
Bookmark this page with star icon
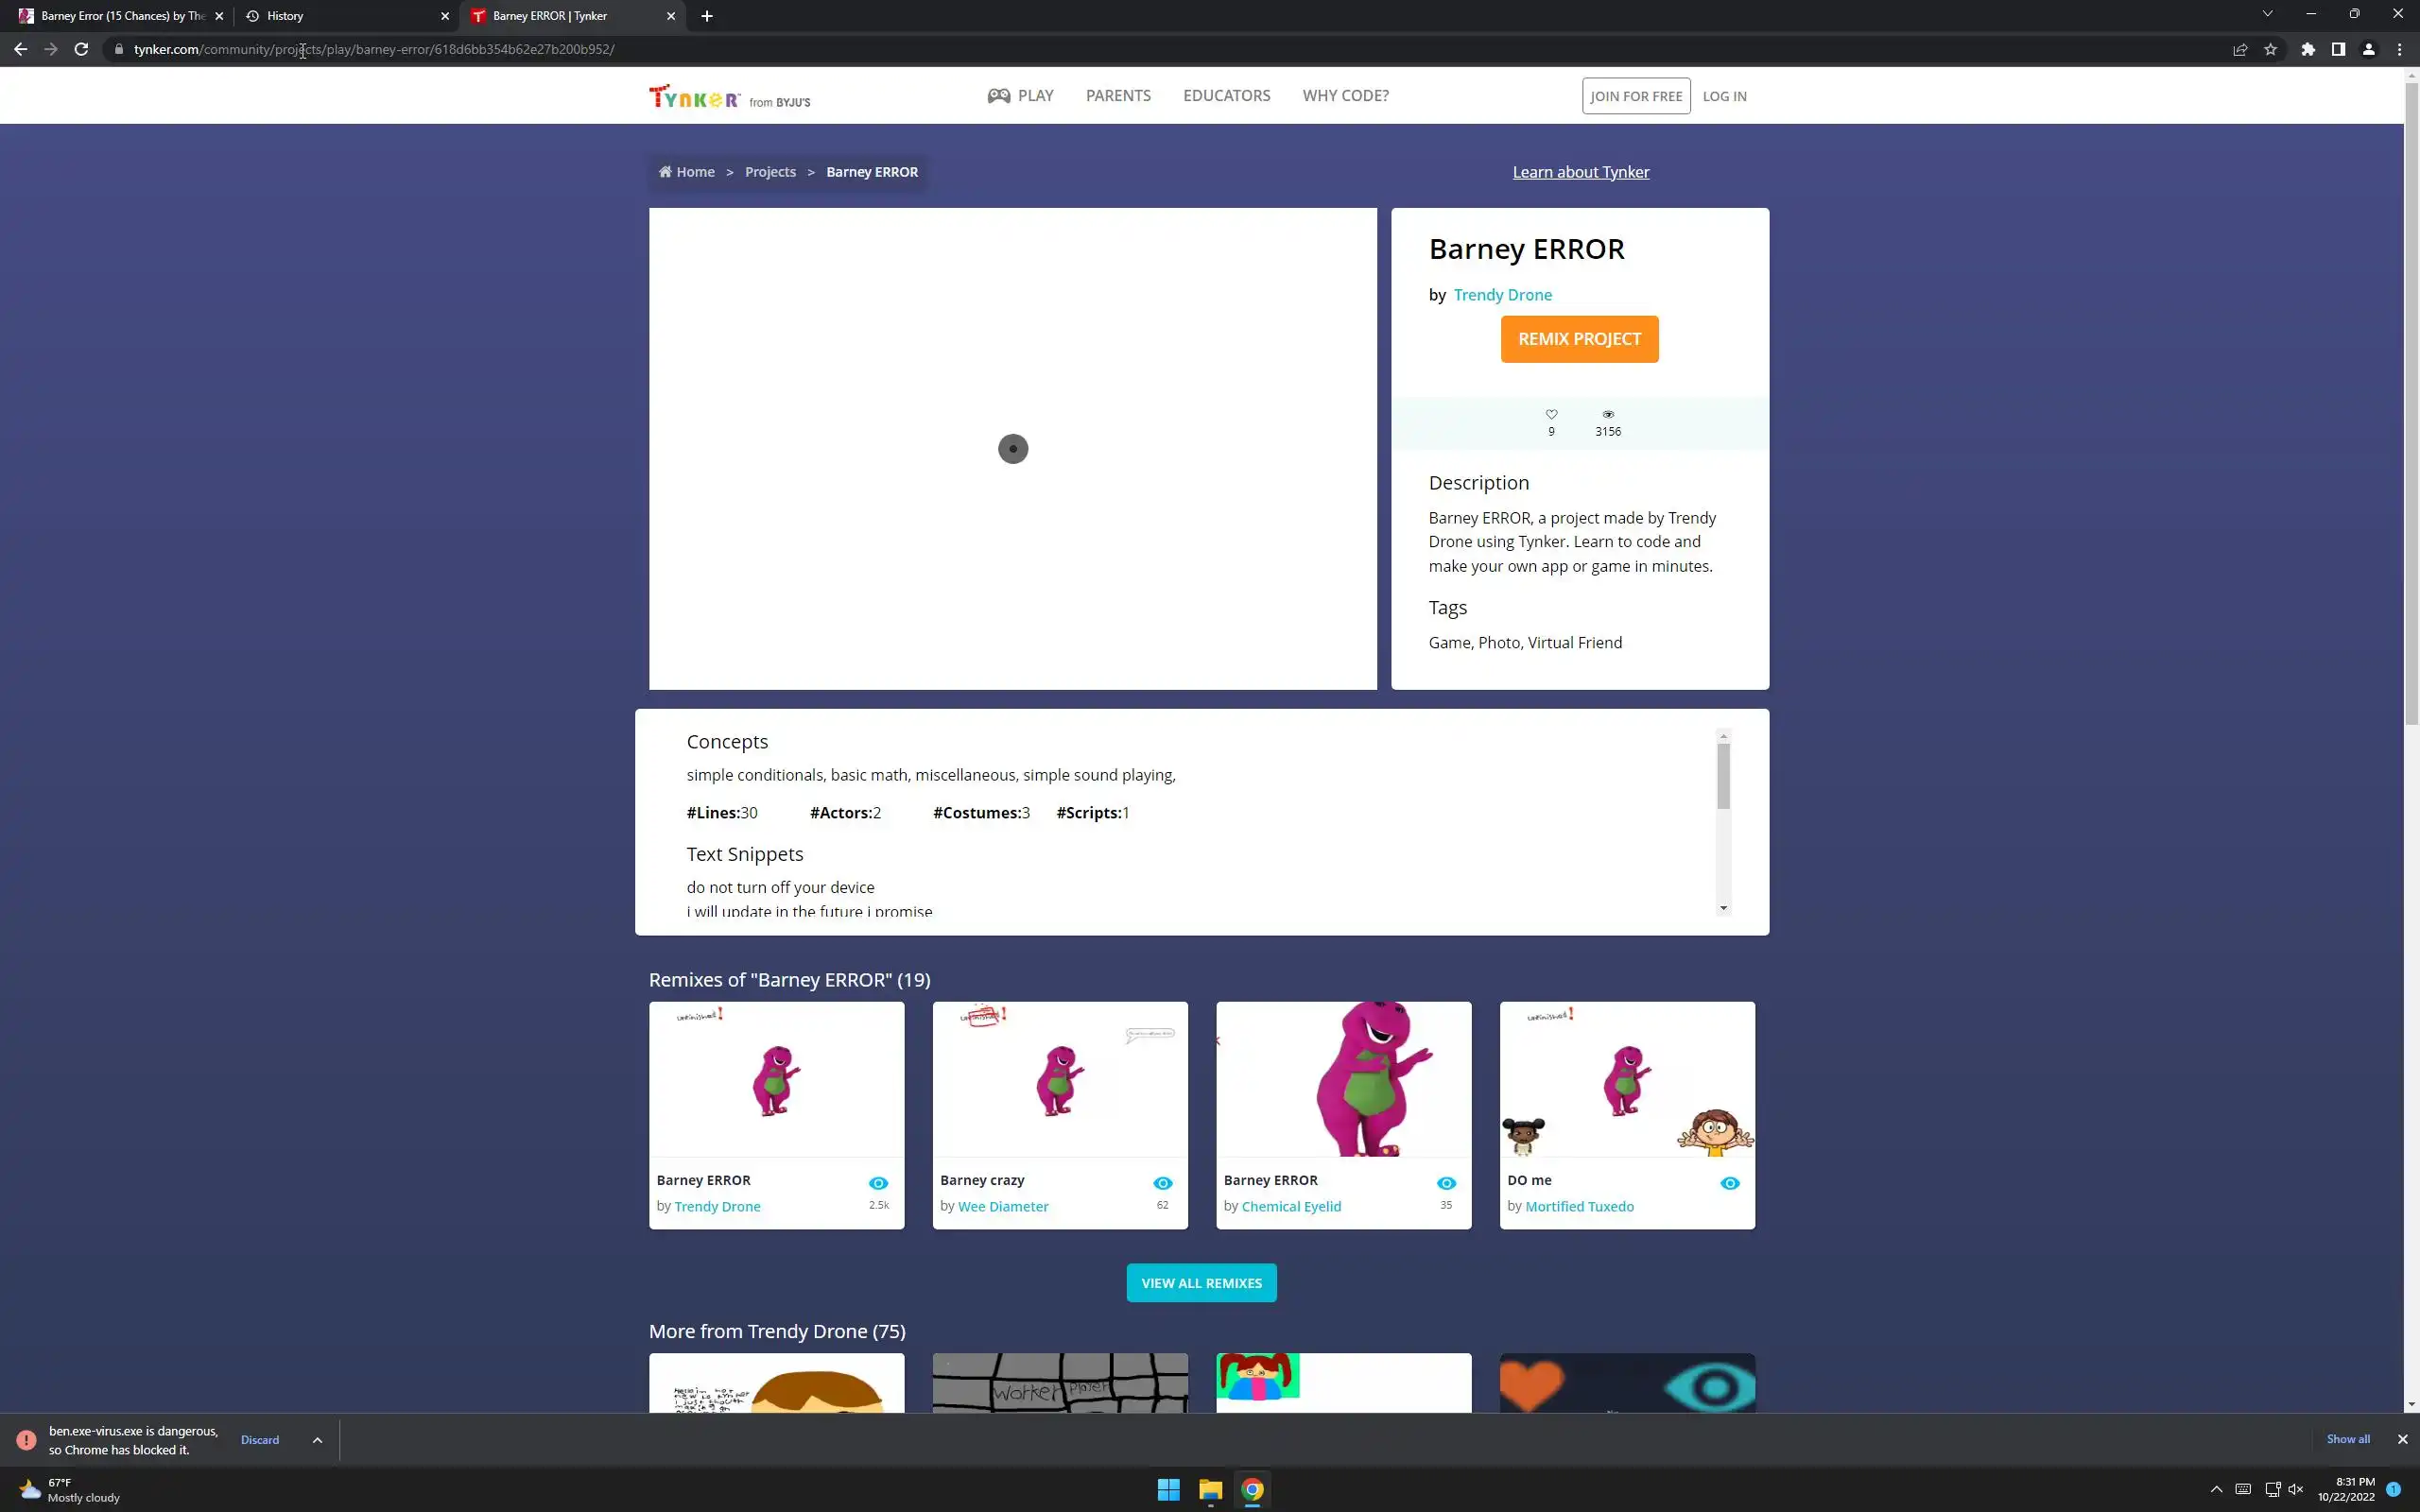coord(2270,49)
